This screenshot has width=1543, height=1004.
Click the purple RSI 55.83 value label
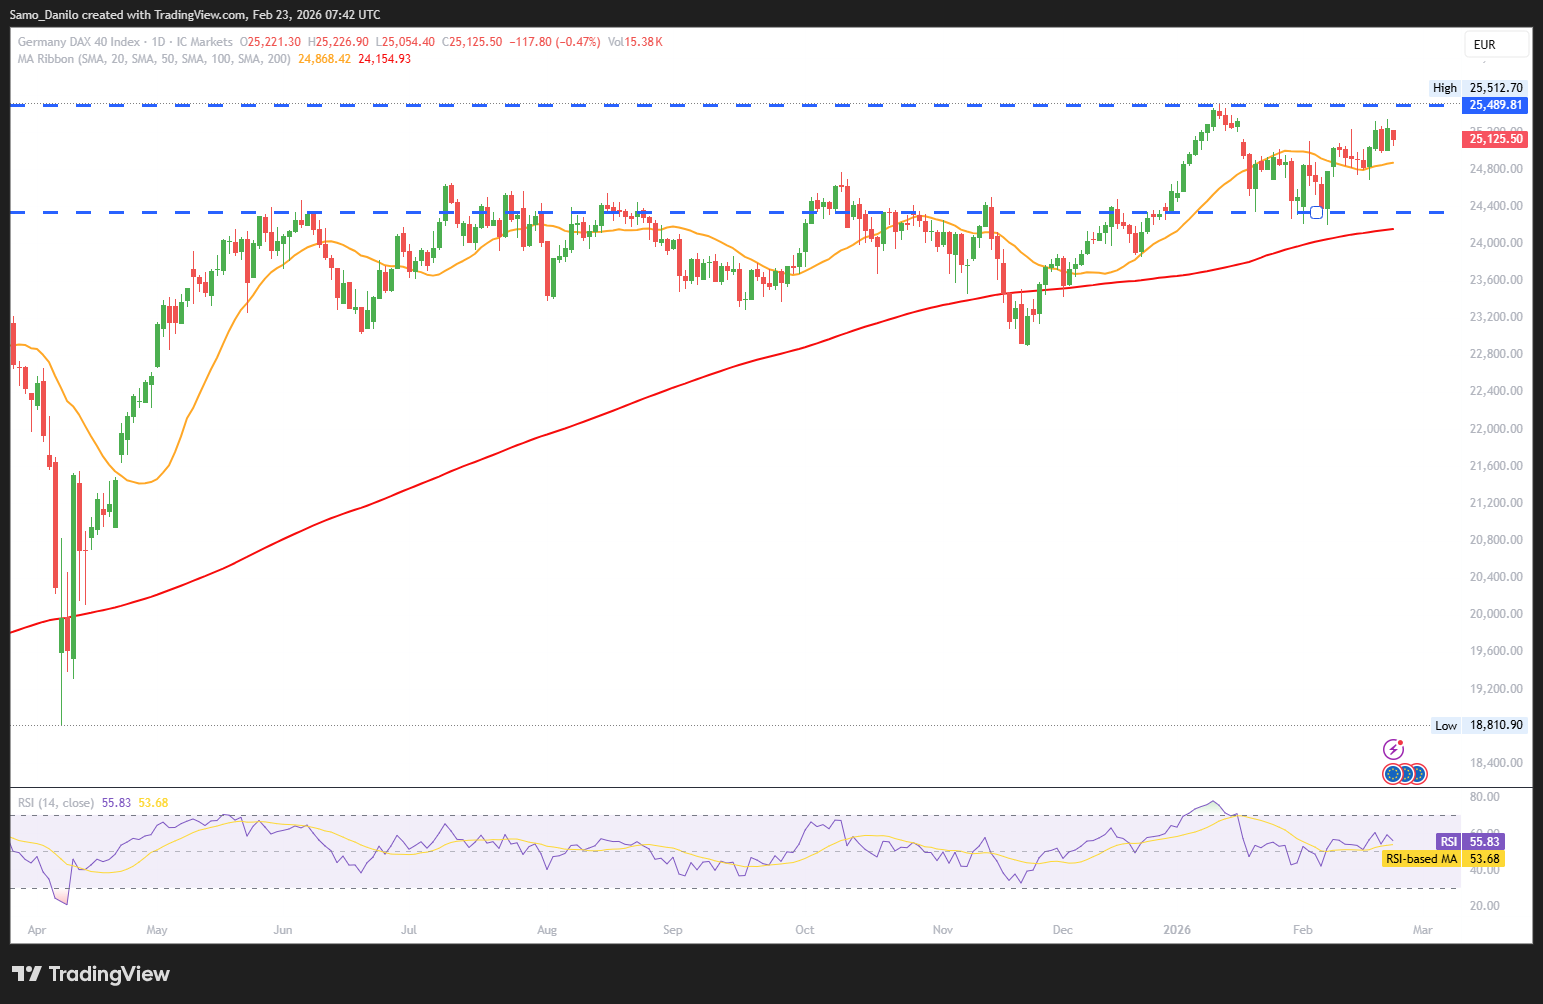[1484, 842]
